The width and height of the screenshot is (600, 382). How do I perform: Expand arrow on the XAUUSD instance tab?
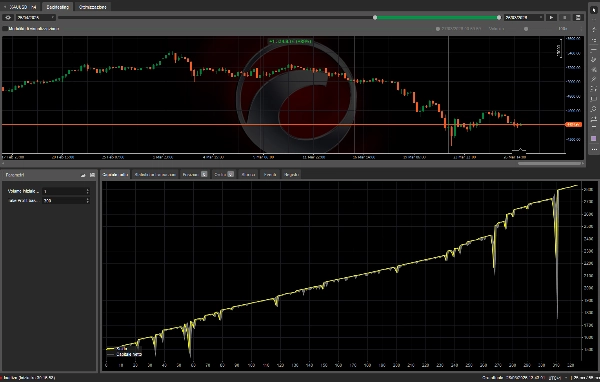[5, 7]
